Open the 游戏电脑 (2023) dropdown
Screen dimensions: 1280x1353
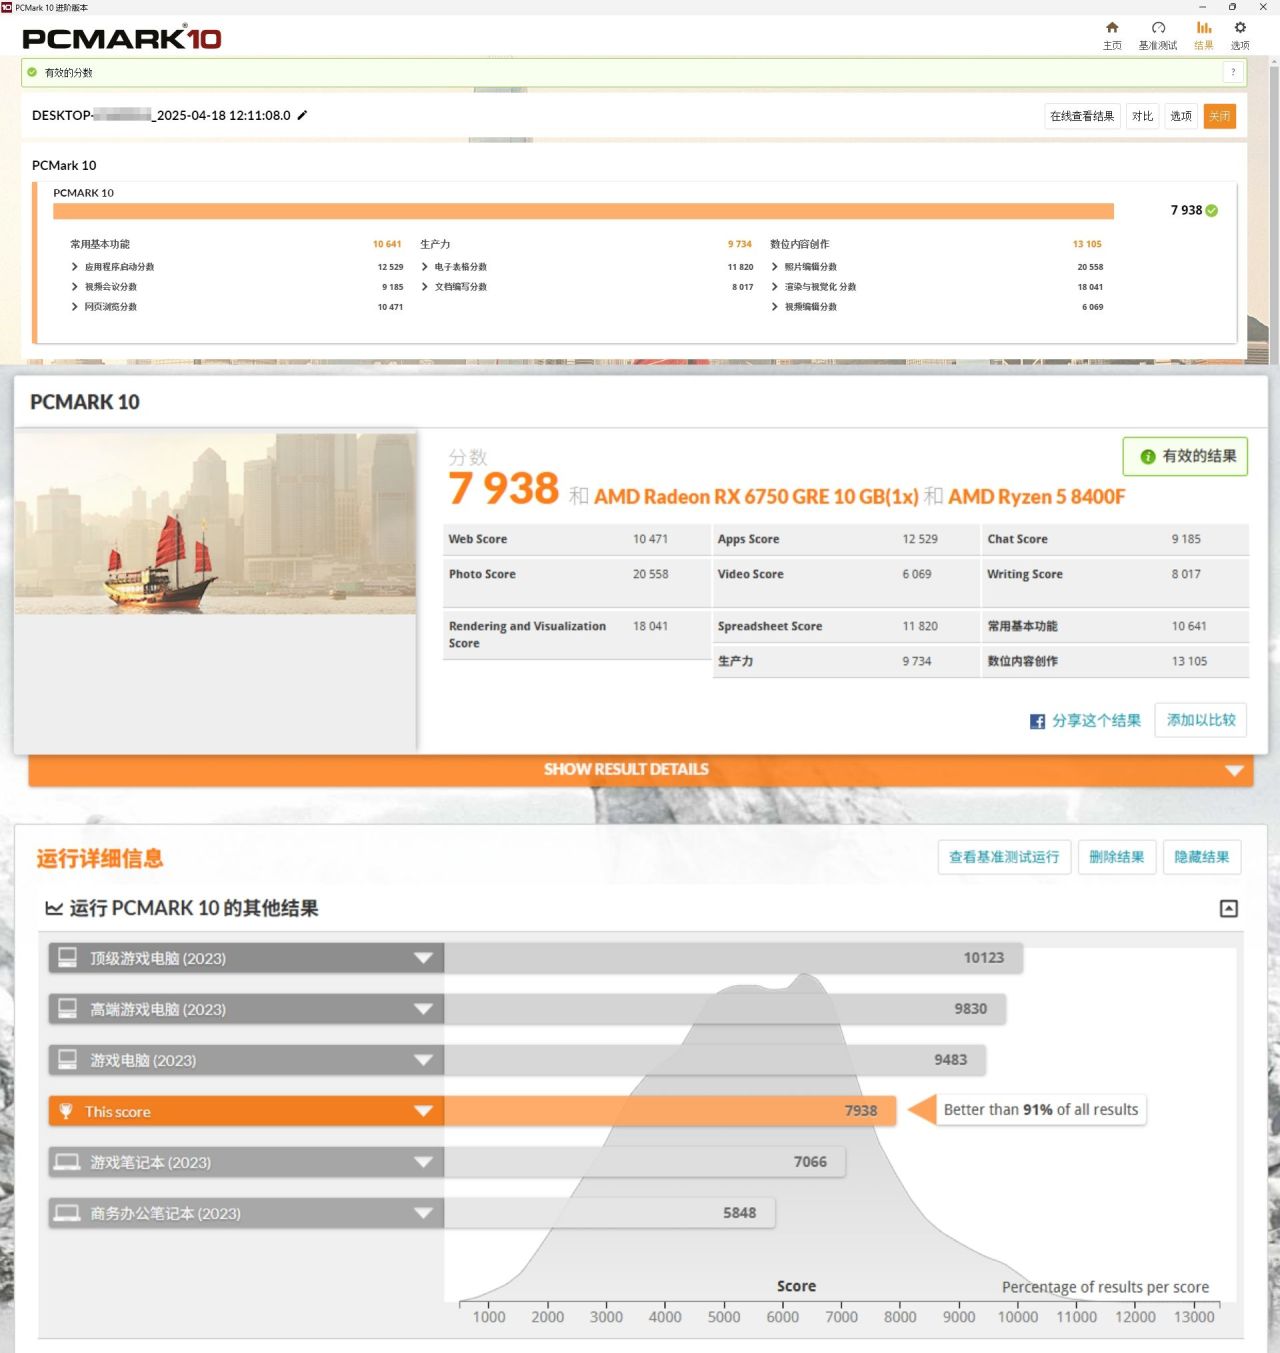[x=246, y=1060]
